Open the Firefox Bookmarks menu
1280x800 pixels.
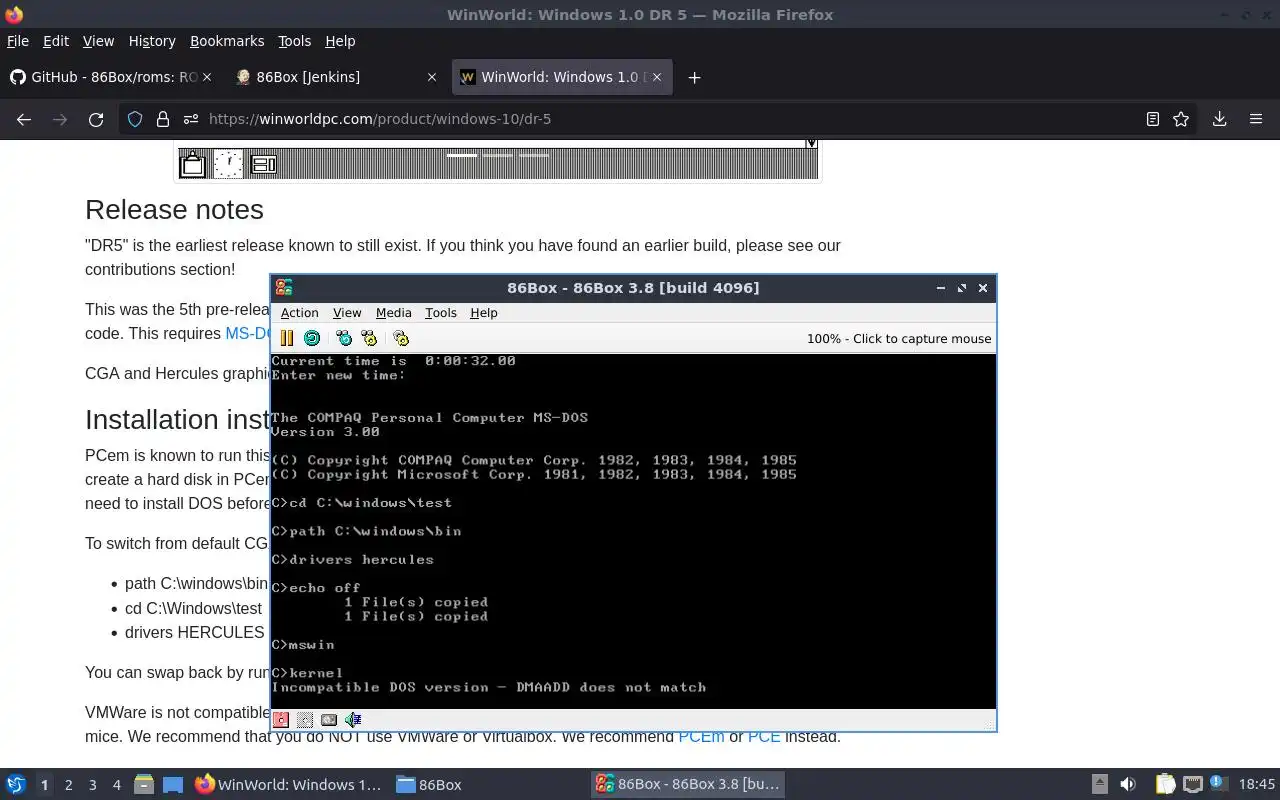[227, 41]
